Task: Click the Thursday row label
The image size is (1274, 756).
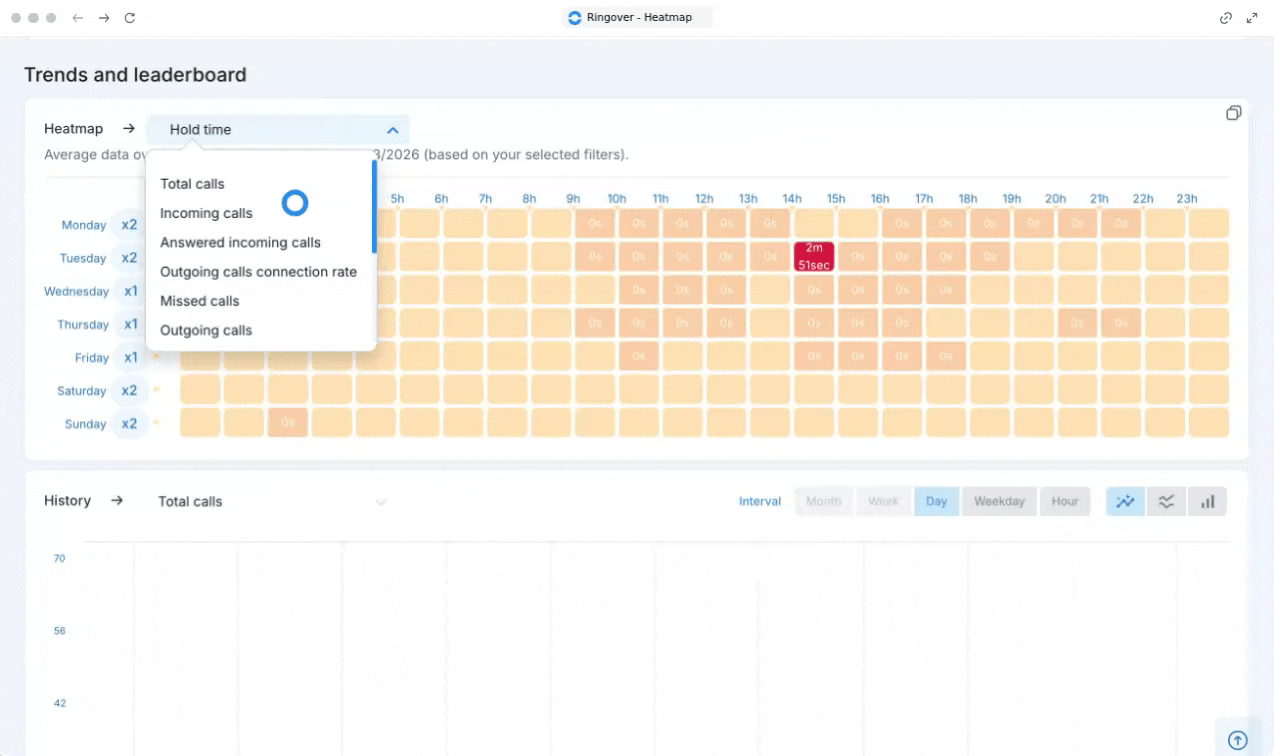Action: pyautogui.click(x=83, y=324)
